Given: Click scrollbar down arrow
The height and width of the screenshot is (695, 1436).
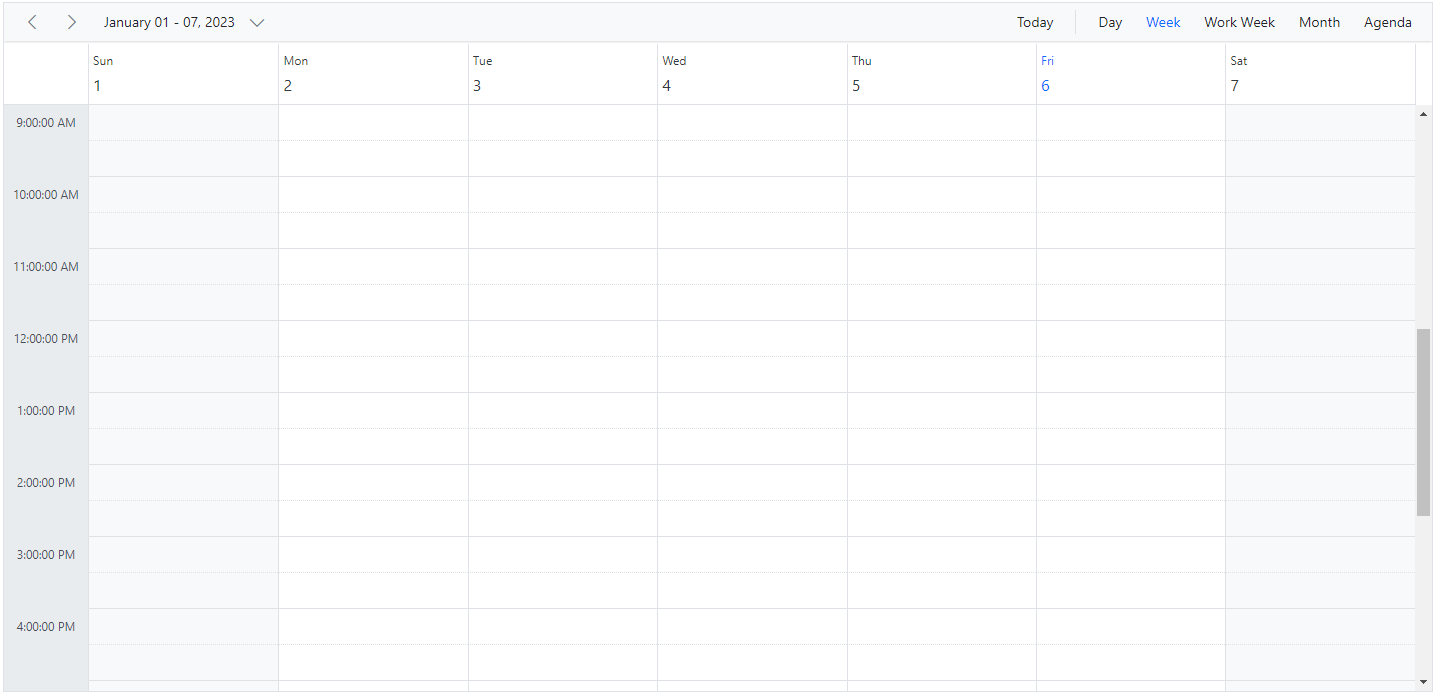Looking at the screenshot, I should tap(1424, 682).
